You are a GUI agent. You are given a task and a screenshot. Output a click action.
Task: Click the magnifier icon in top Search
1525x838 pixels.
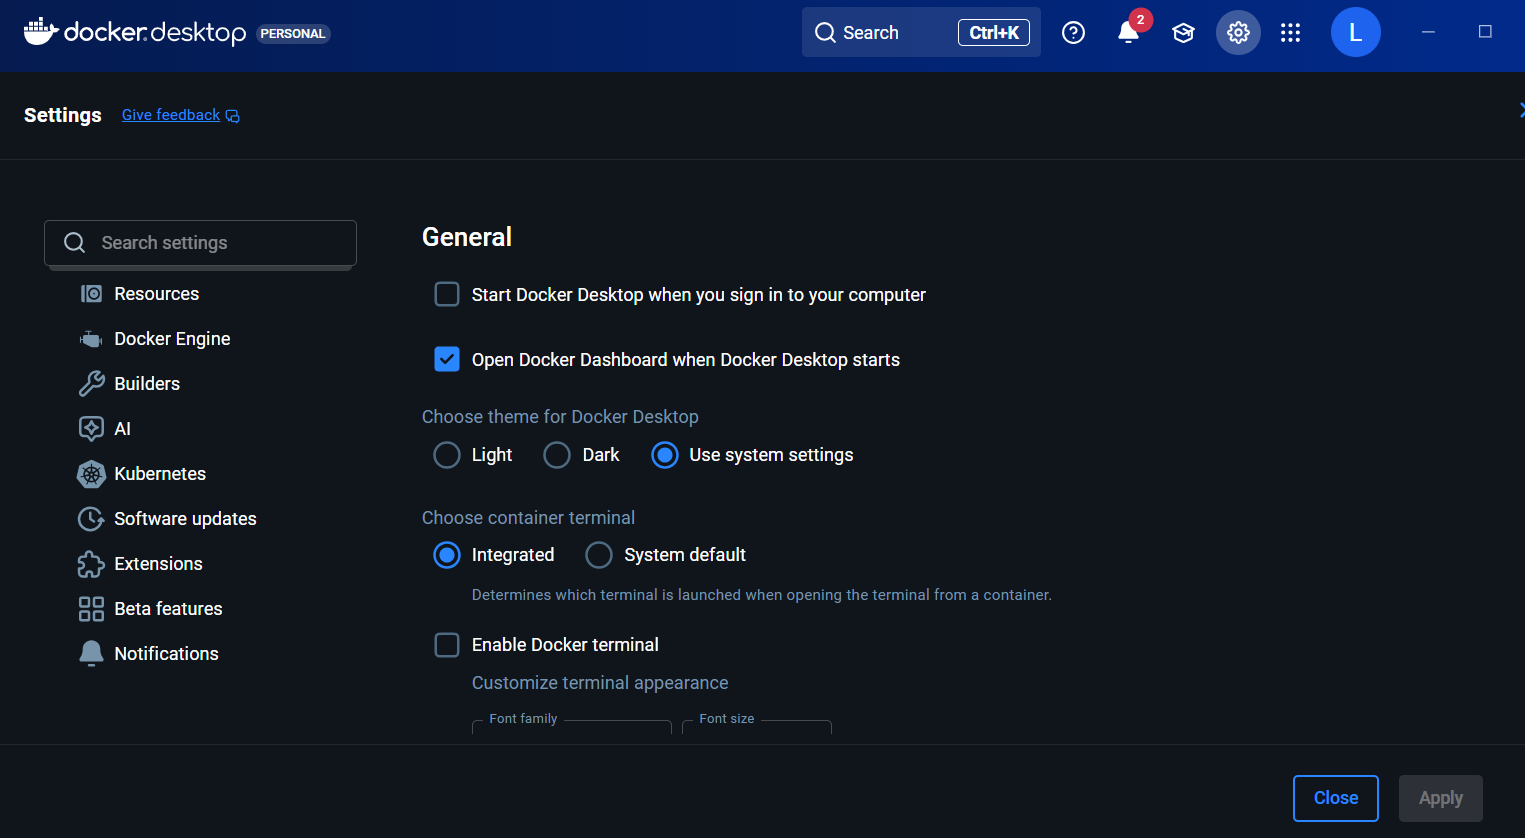point(825,33)
